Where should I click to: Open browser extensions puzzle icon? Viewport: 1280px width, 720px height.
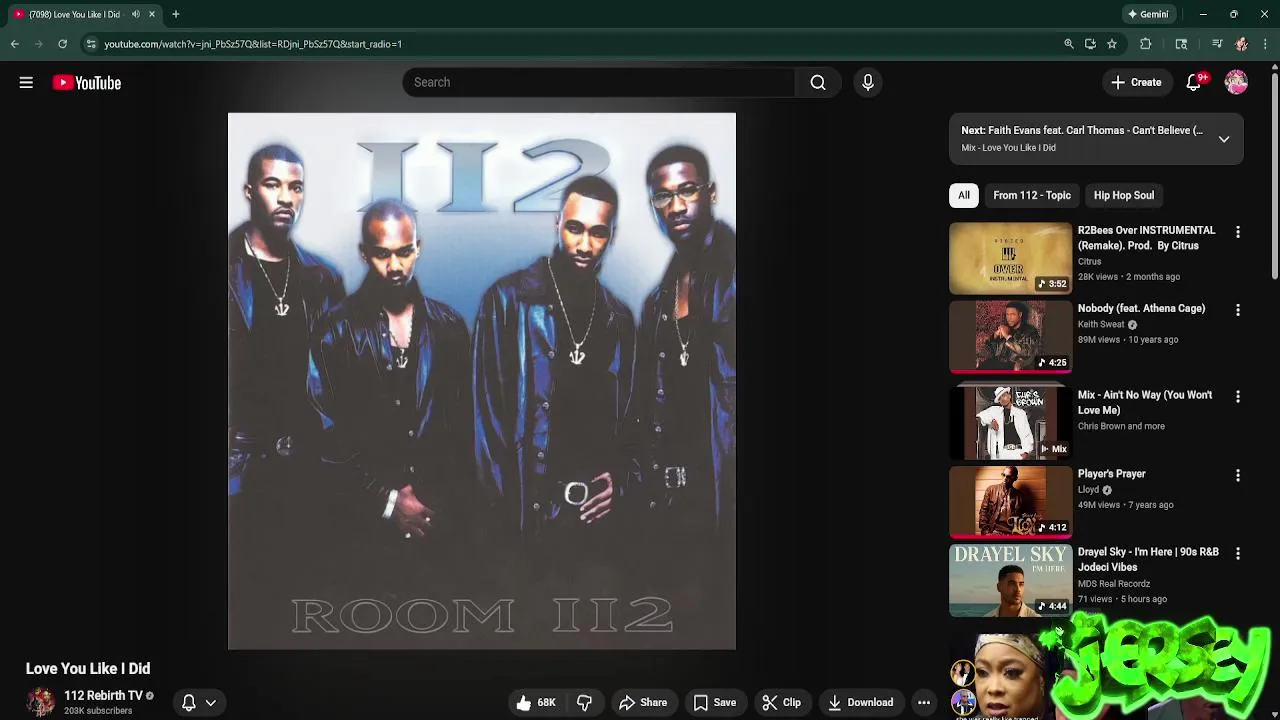click(x=1146, y=44)
